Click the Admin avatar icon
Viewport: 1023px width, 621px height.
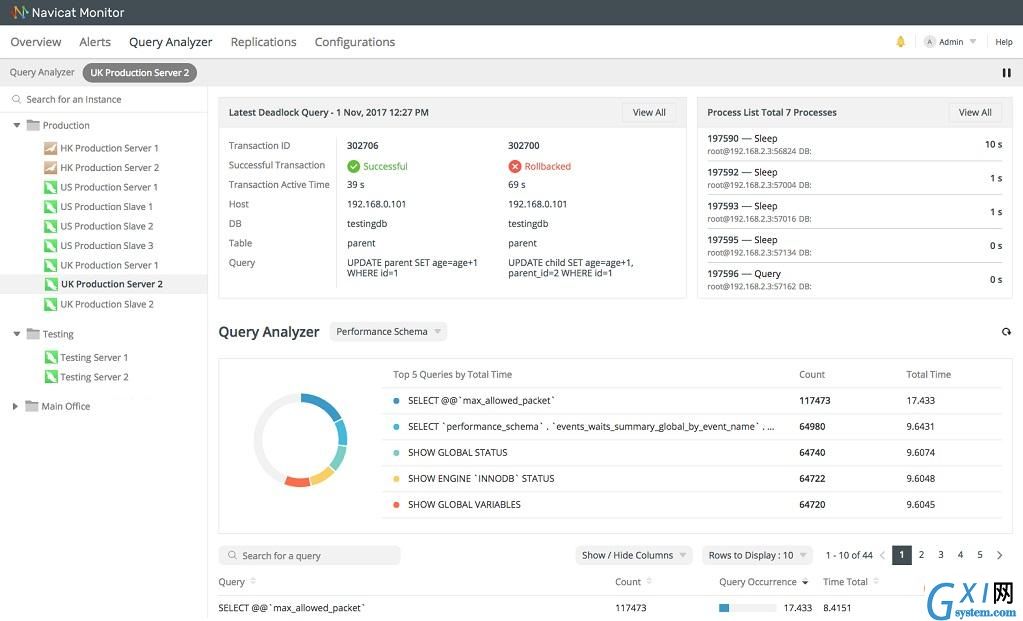pos(930,42)
